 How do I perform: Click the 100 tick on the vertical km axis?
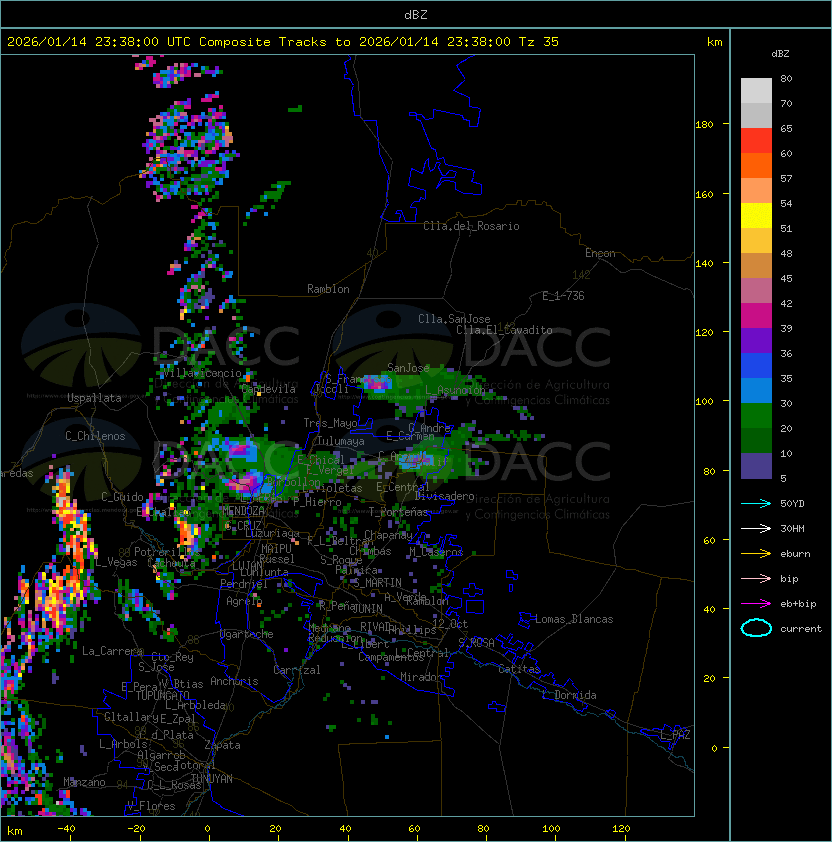click(704, 402)
